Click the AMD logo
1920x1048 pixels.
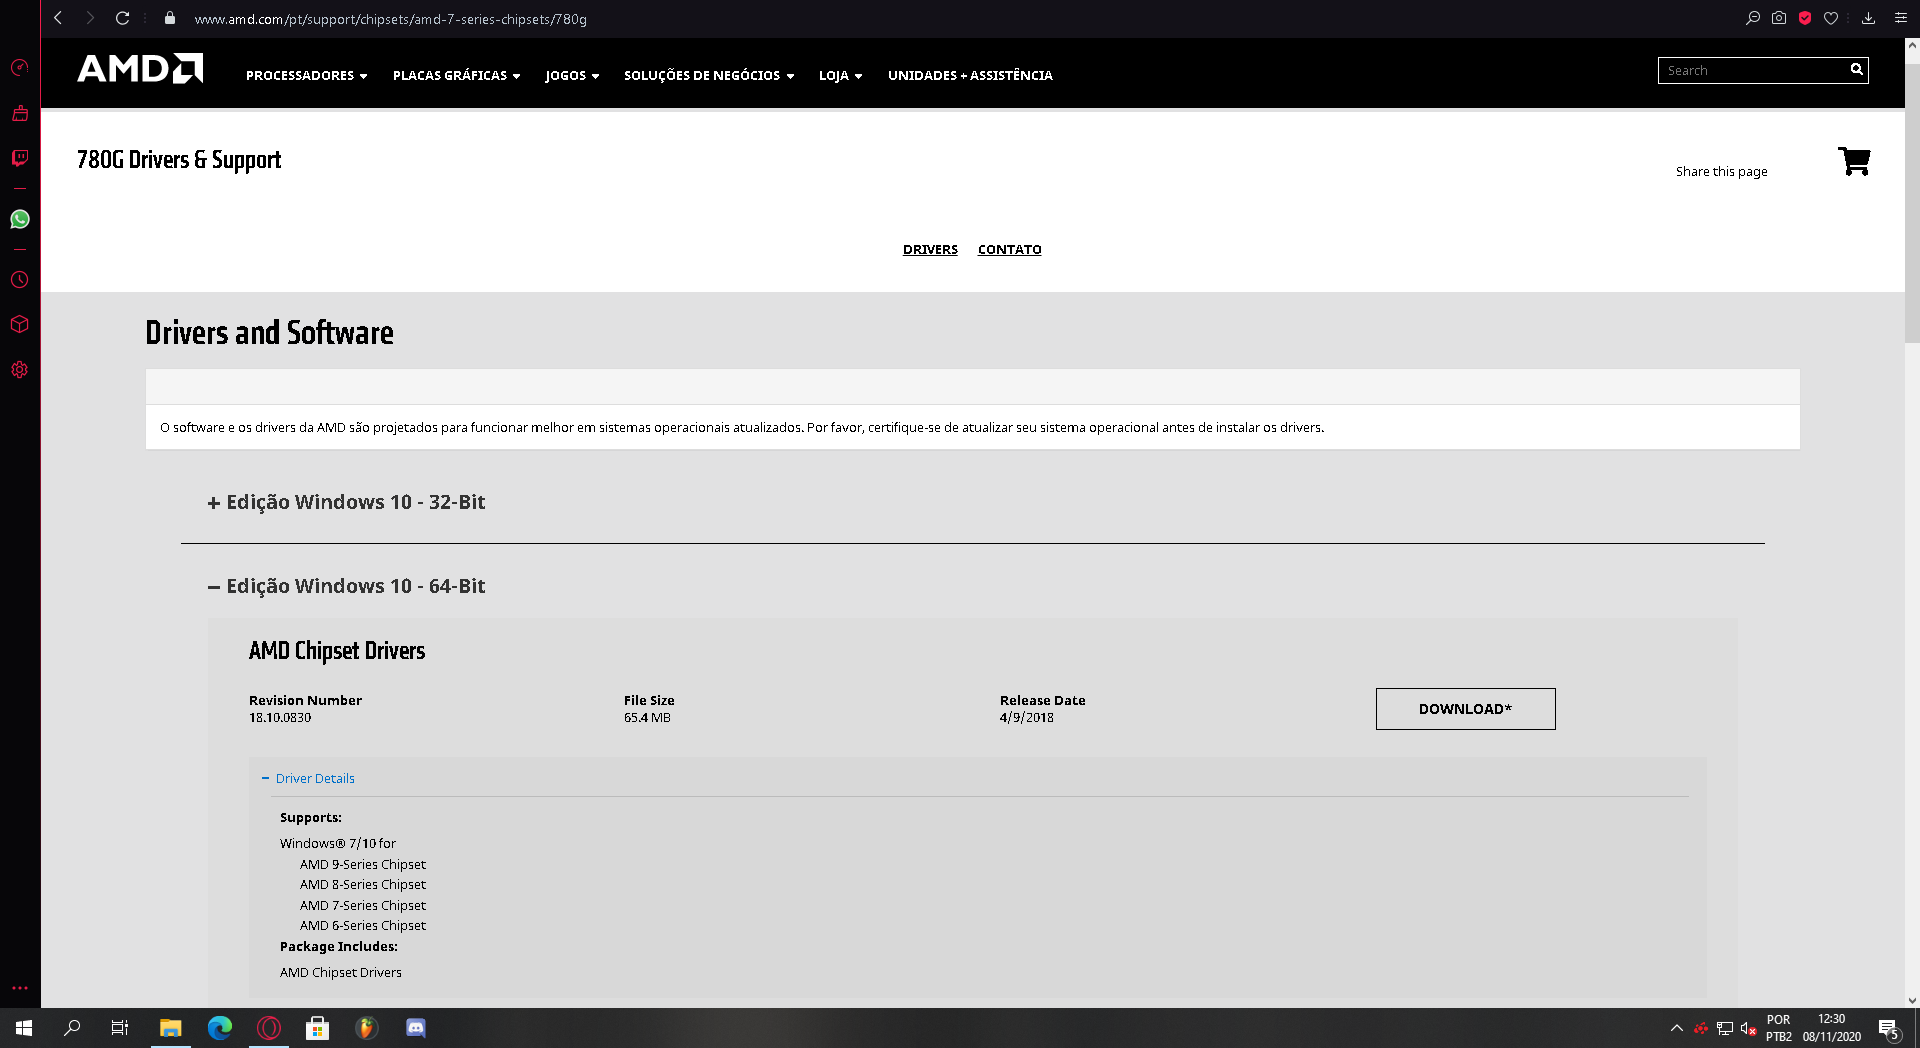140,68
